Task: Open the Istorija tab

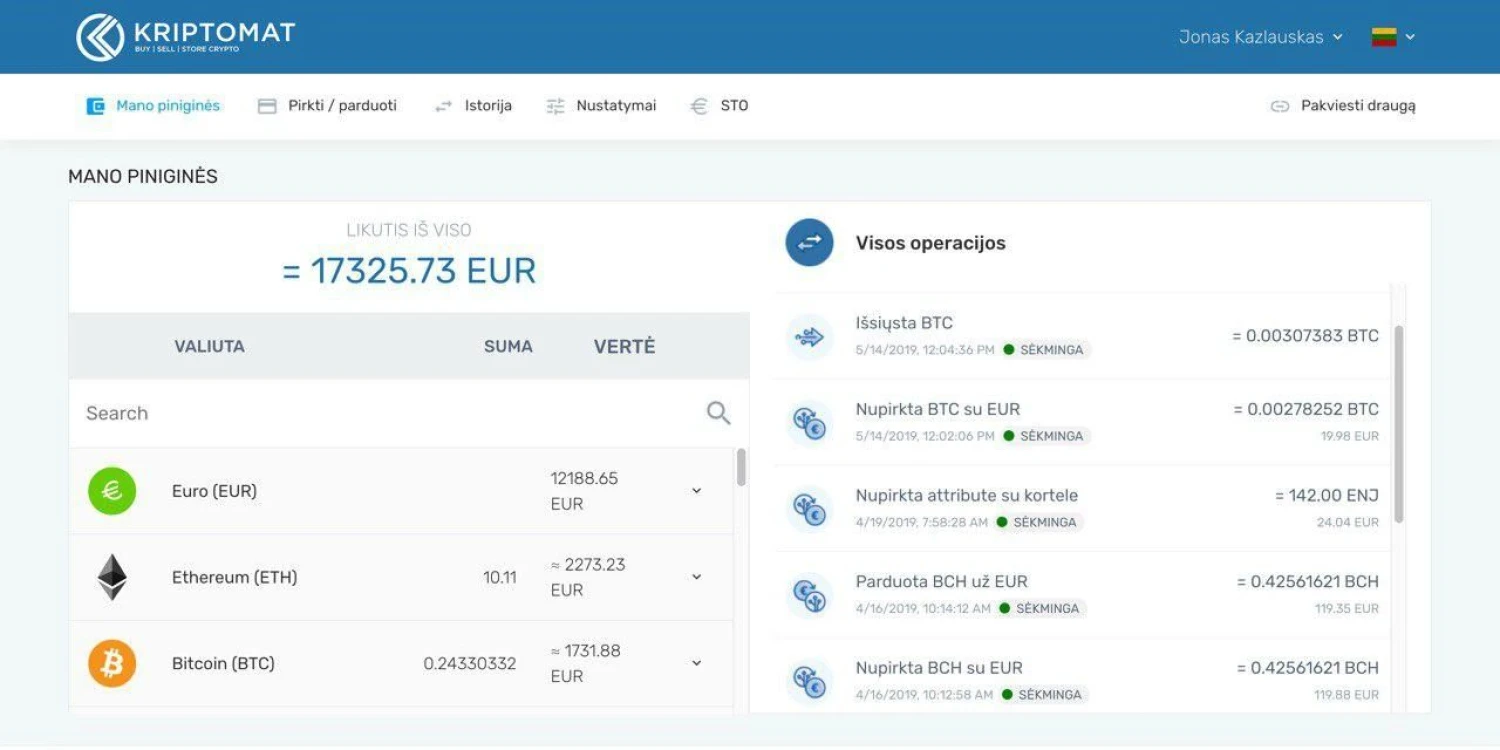Action: [x=474, y=106]
